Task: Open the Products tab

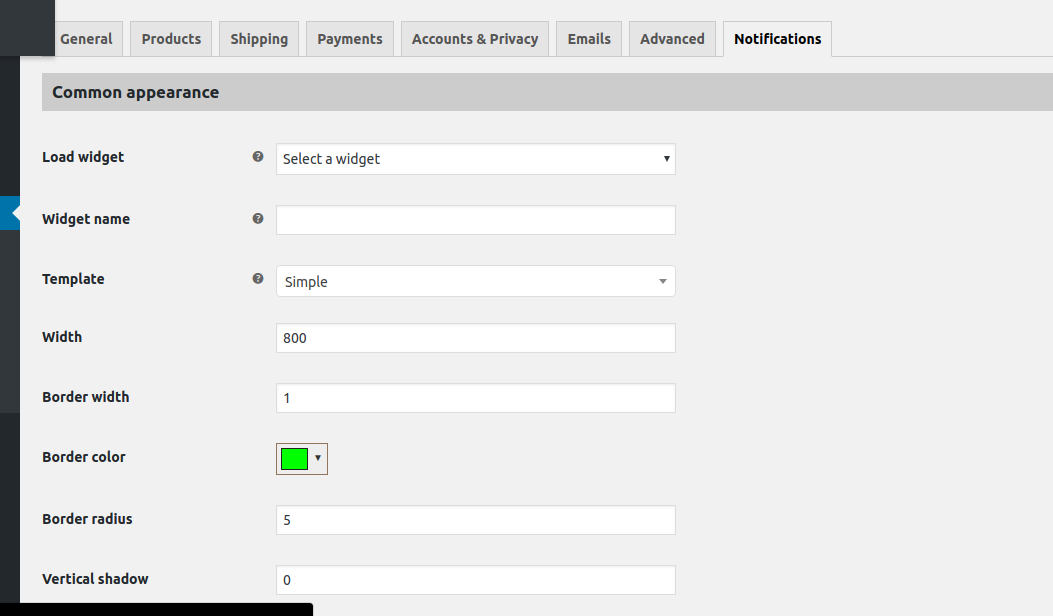Action: [x=171, y=39]
